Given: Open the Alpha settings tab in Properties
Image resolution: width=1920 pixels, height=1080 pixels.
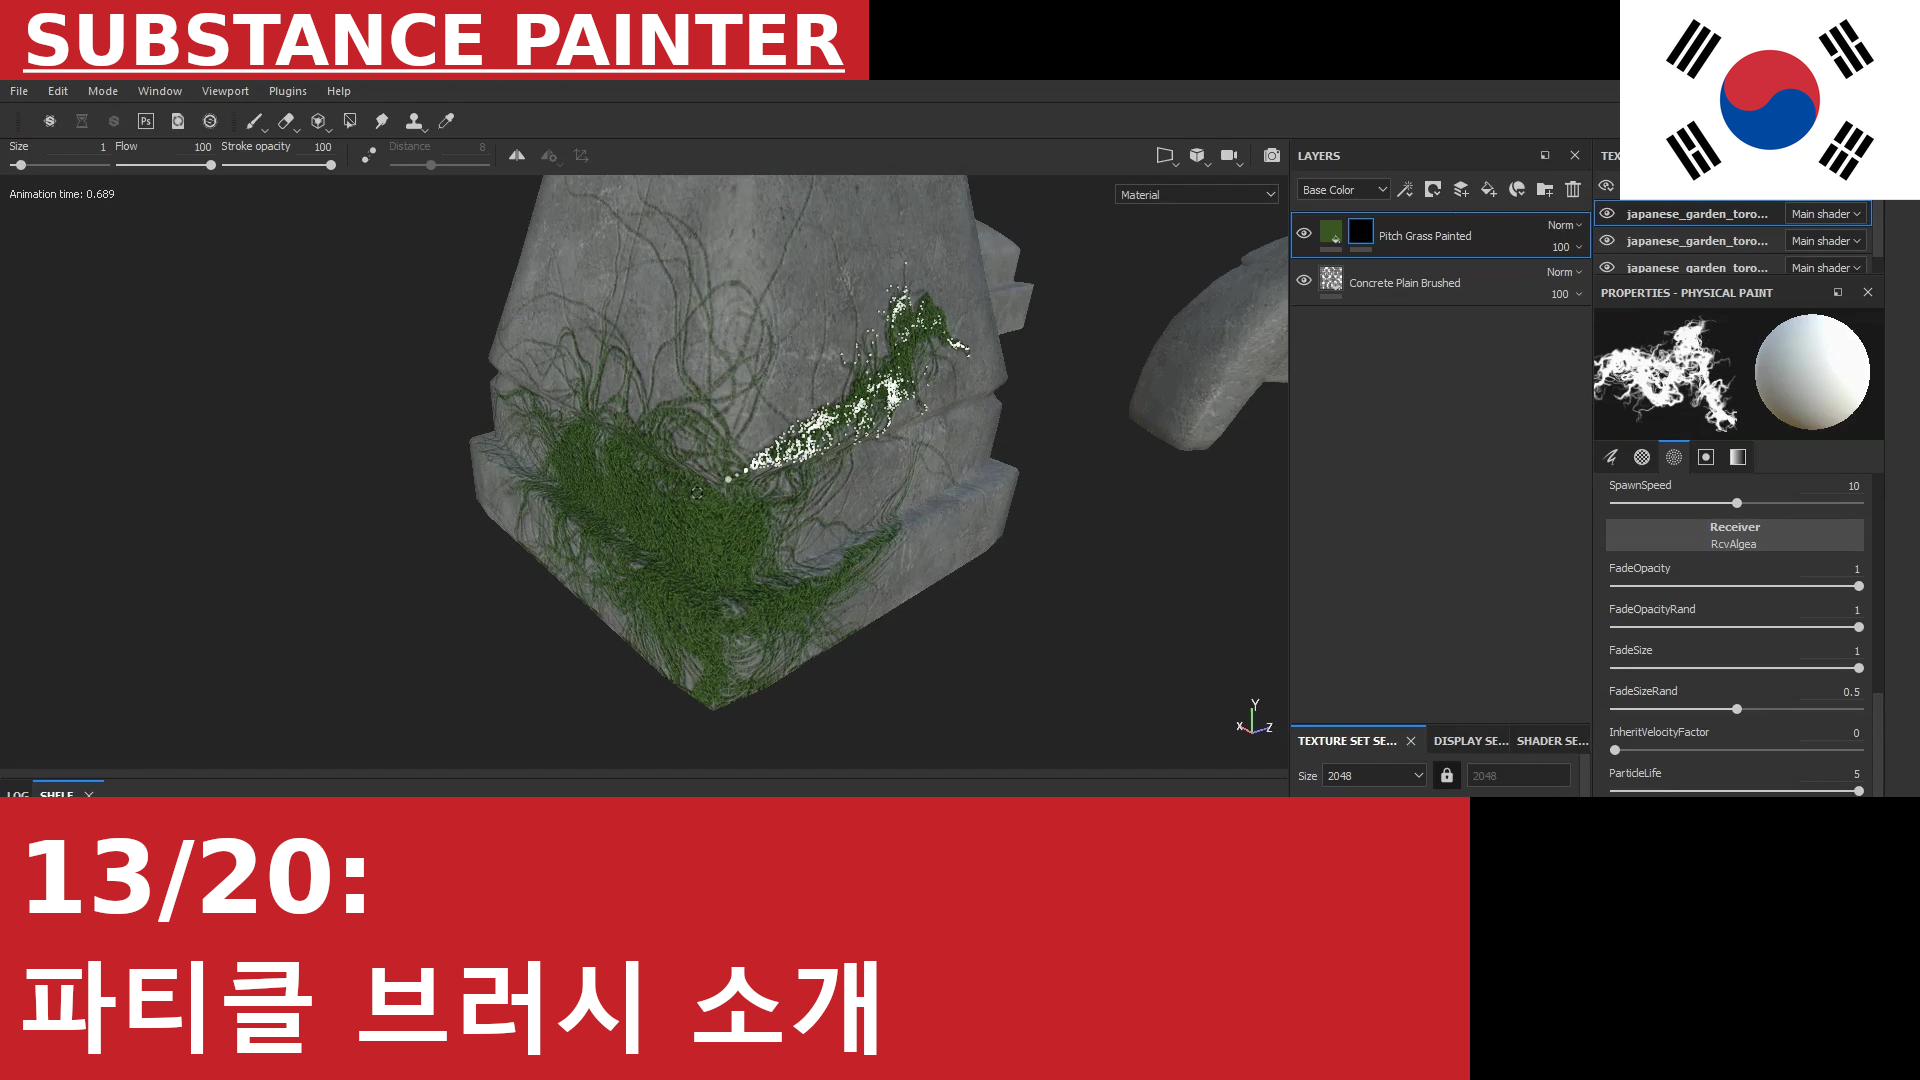Looking at the screenshot, I should (1642, 457).
